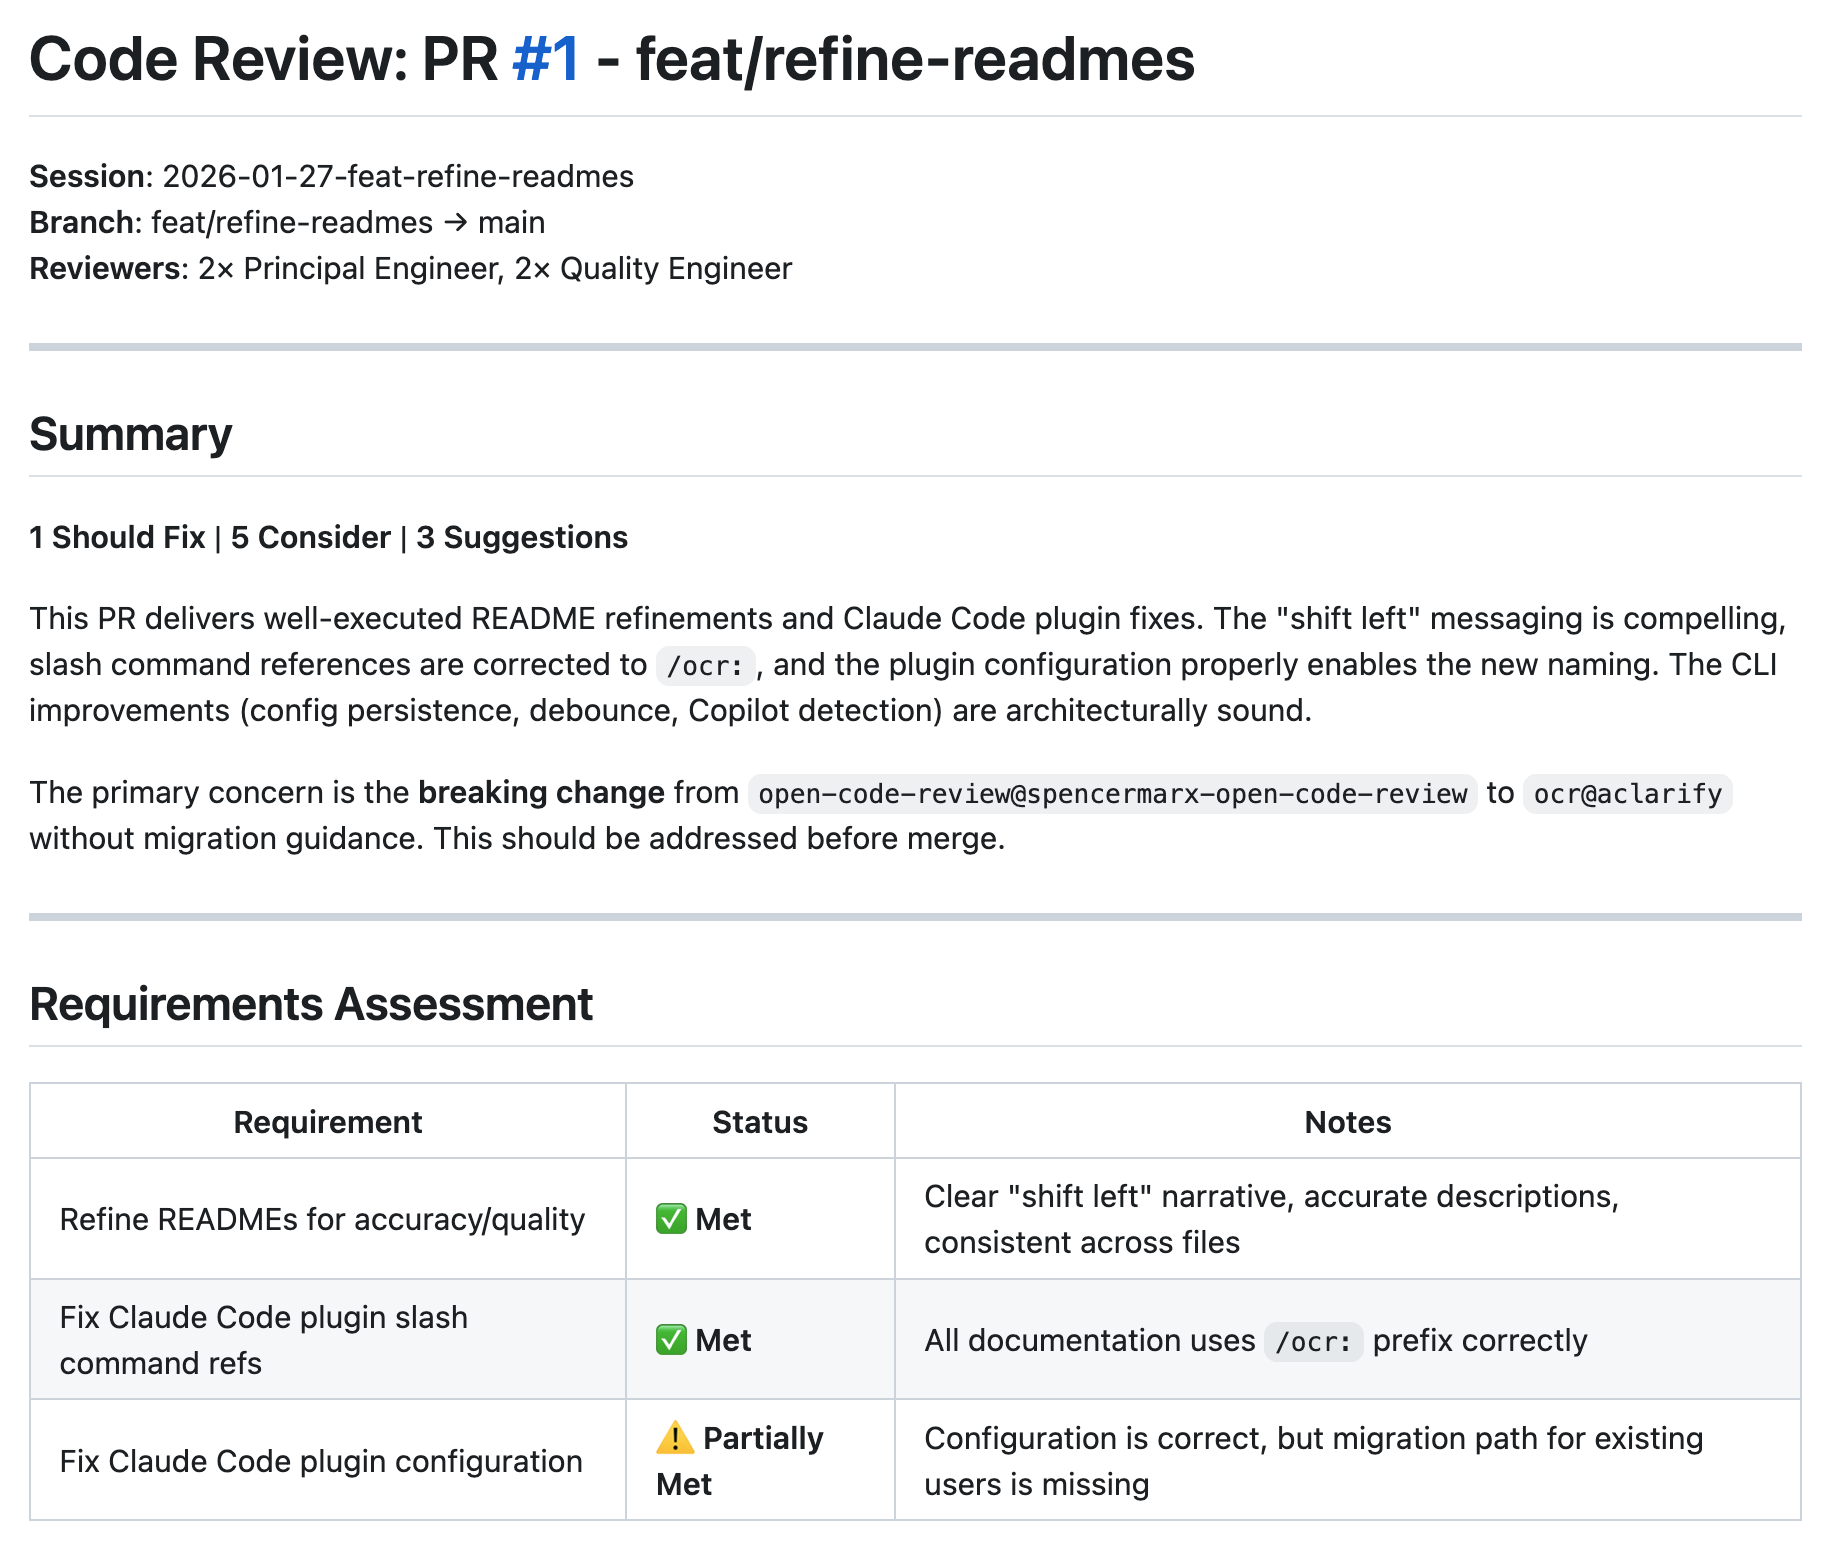
Task: Click the bold breaking change text
Action: pyautogui.click(x=543, y=792)
